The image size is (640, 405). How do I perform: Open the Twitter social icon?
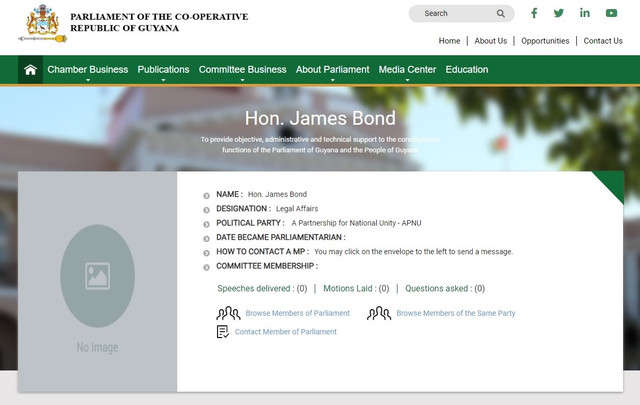tap(559, 13)
